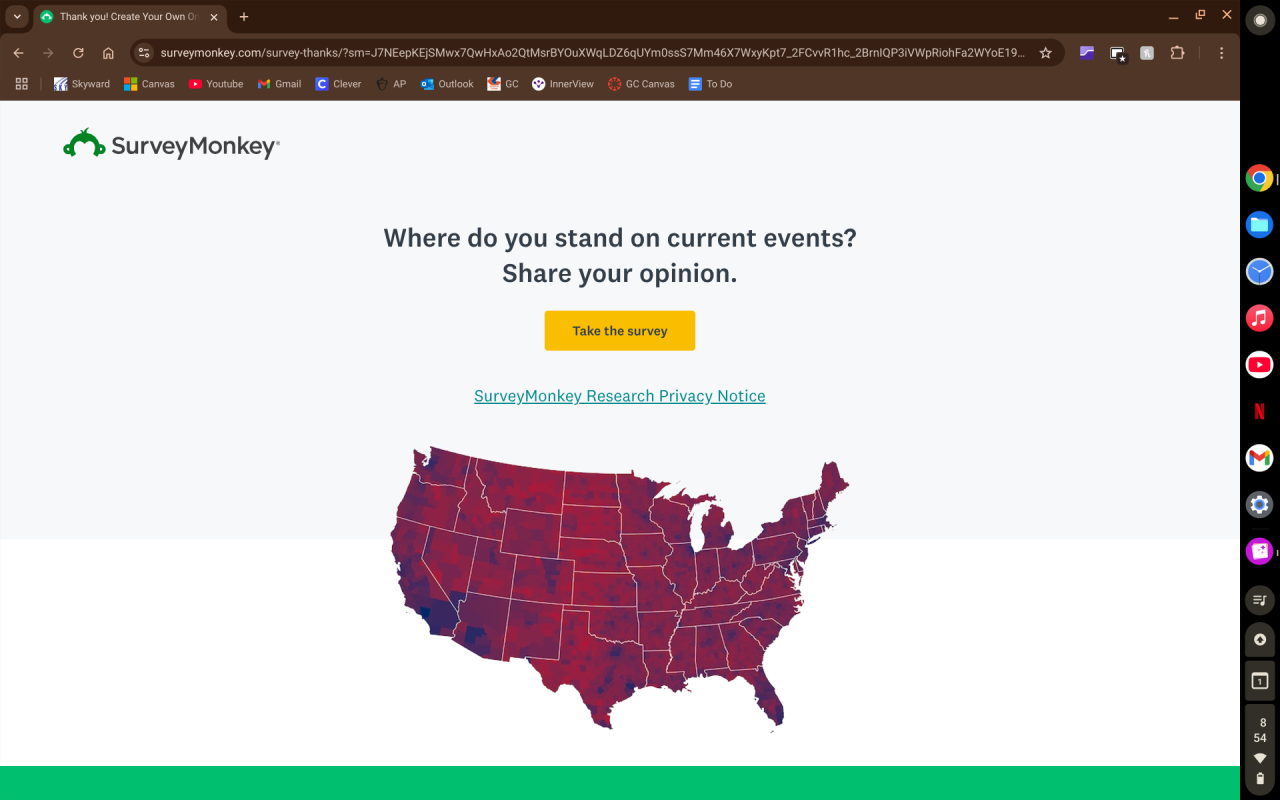The height and width of the screenshot is (800, 1280).
Task: Click the SurveyMonkey logo
Action: (x=171, y=145)
